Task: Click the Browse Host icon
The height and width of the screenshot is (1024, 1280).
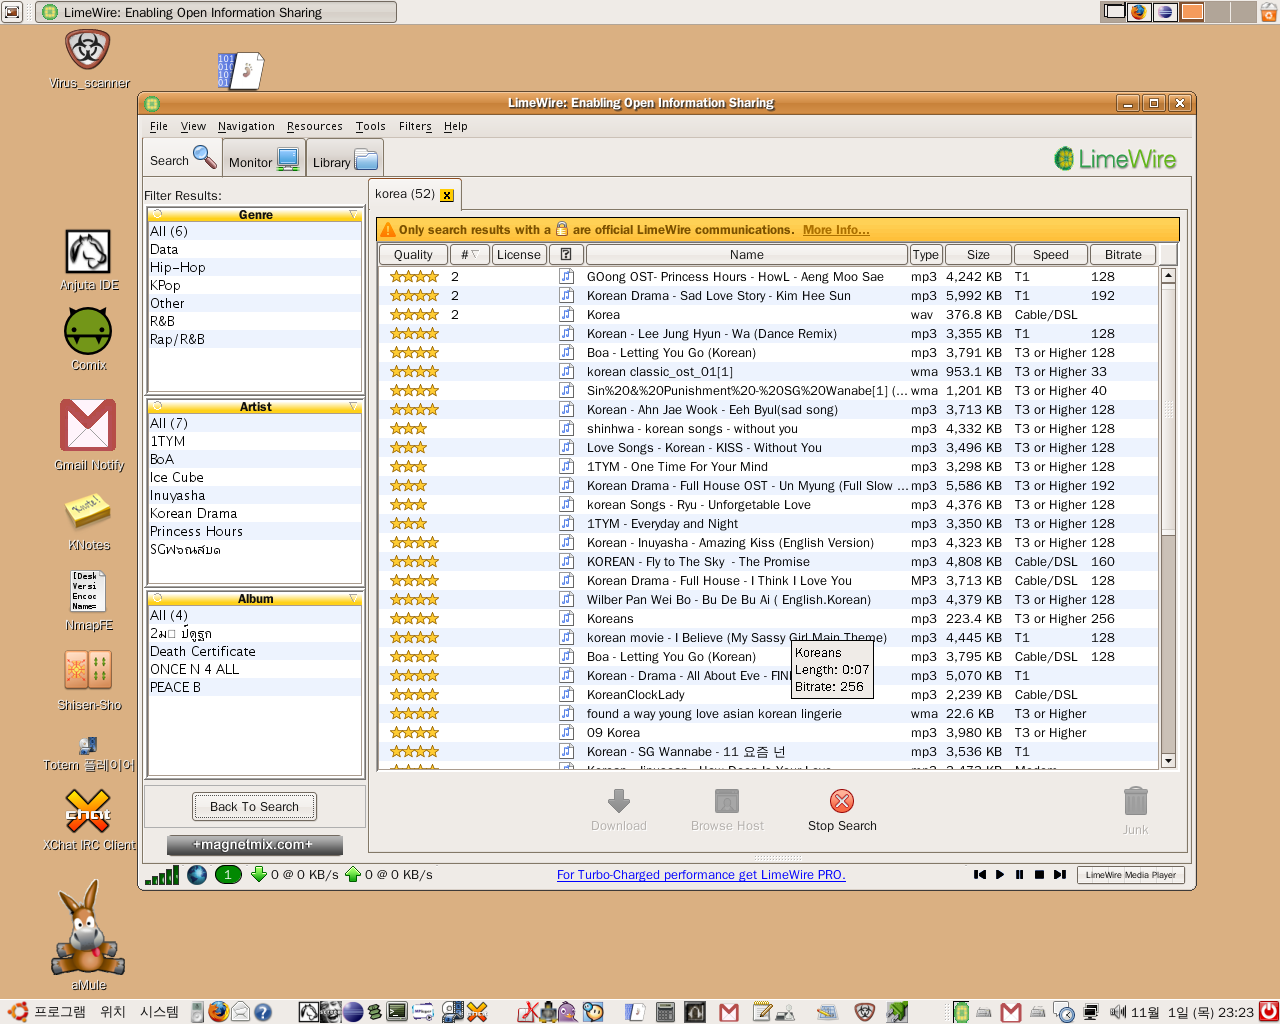Action: (x=727, y=801)
